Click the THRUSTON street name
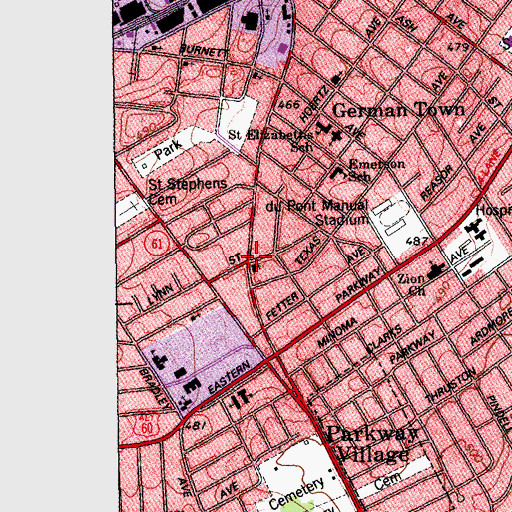Viewport: 512px width, 512px height. click(x=451, y=386)
